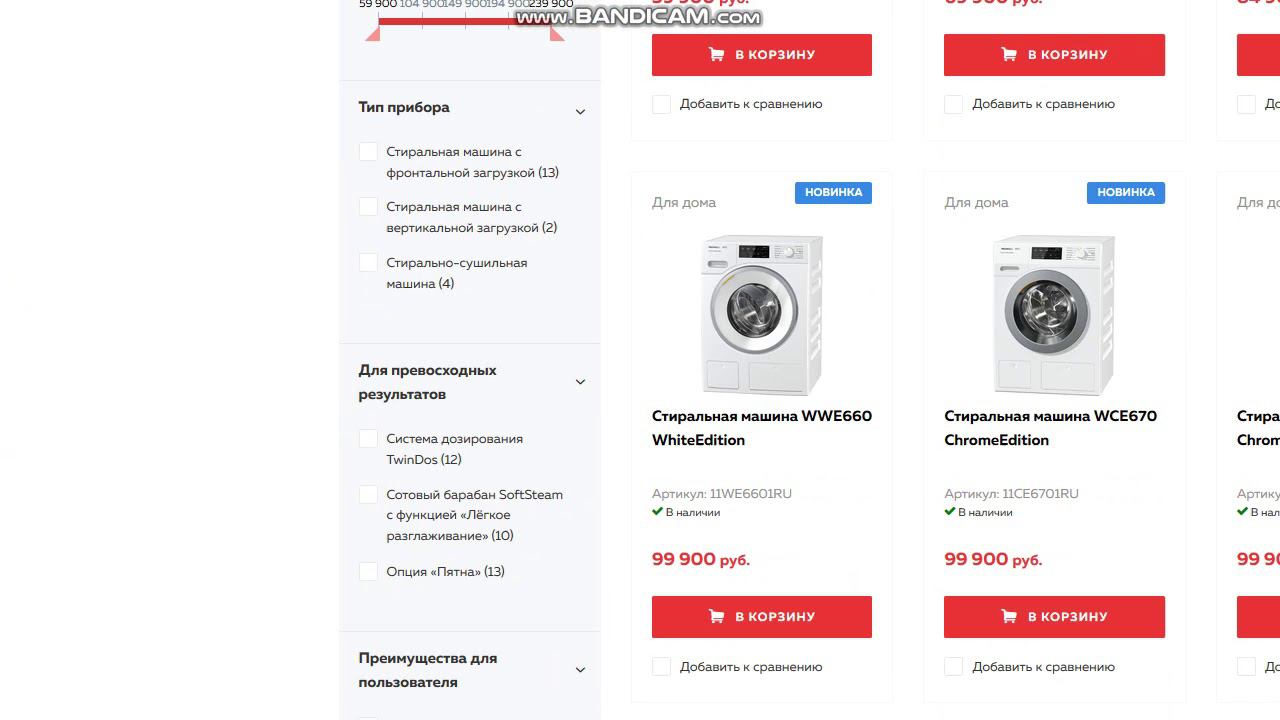Click the WCE670 ChromeEdition product image
1280x720 pixels.
click(1054, 315)
